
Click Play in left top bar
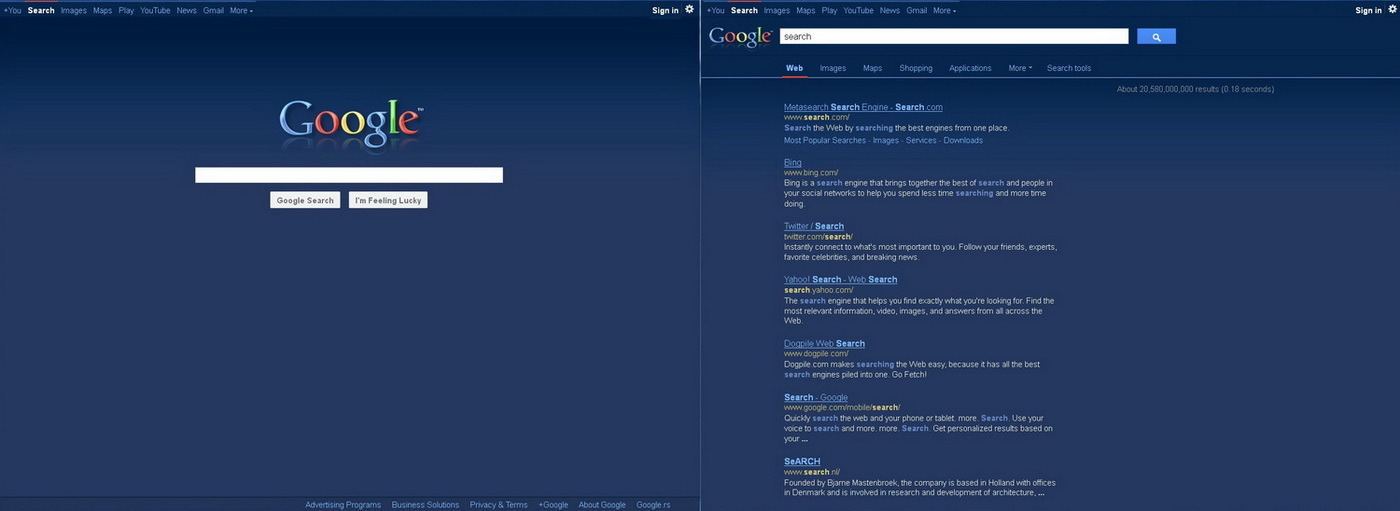click(126, 10)
